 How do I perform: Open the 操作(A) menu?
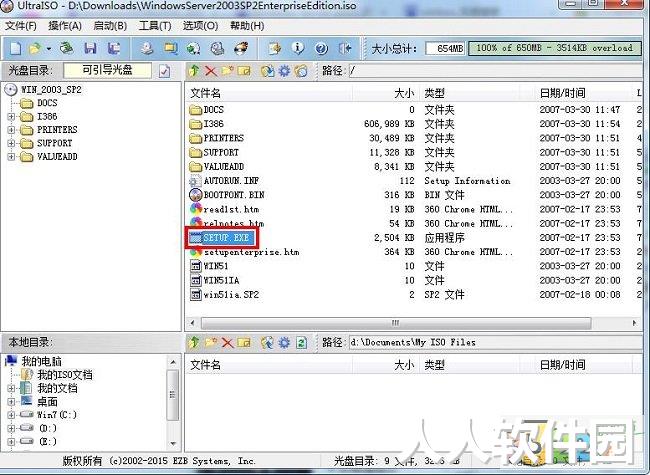tap(65, 26)
